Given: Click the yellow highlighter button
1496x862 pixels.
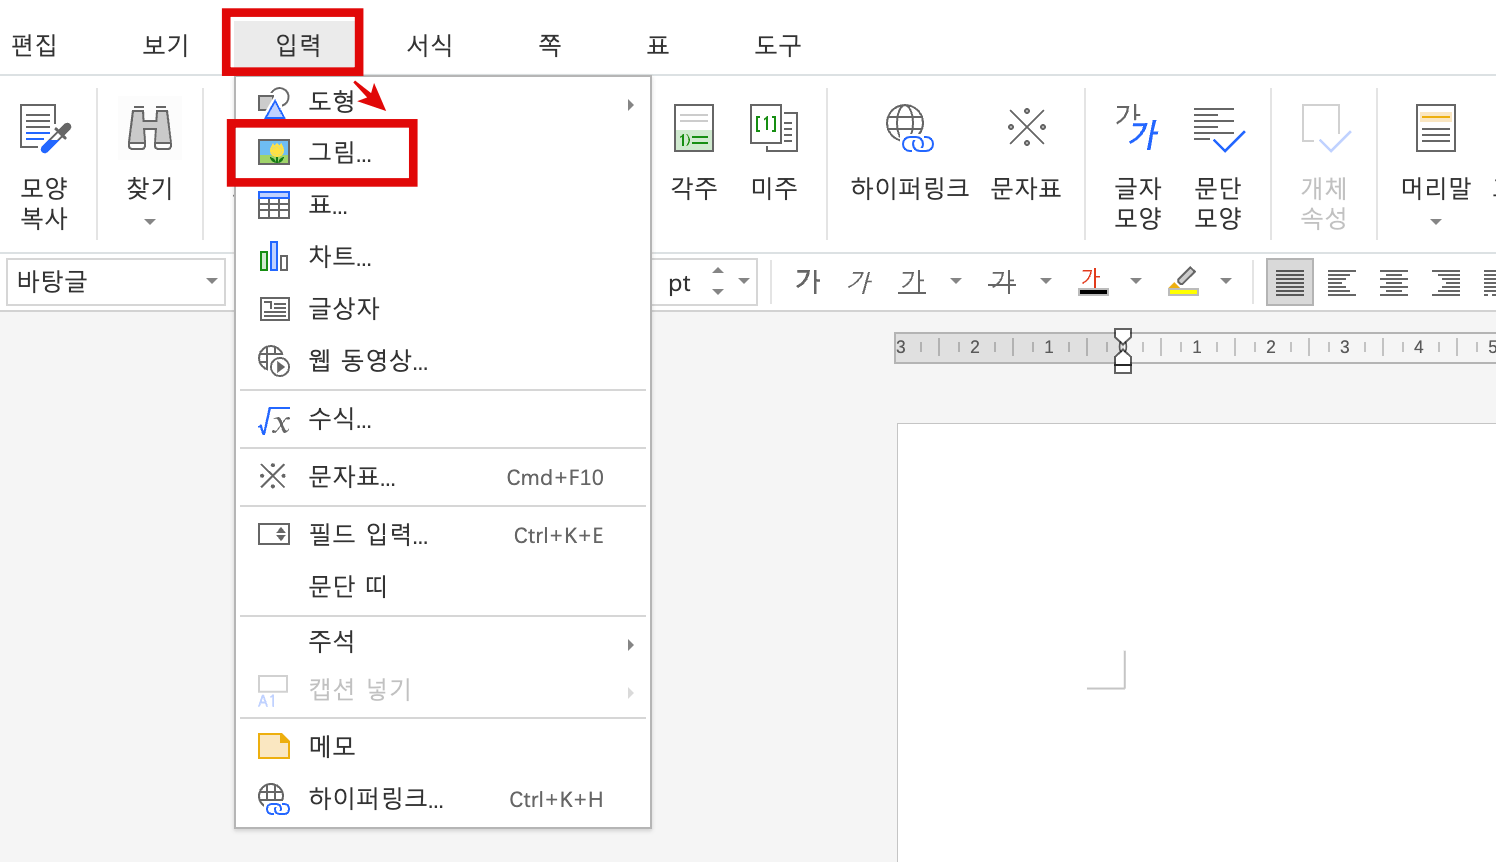Looking at the screenshot, I should tap(1183, 282).
